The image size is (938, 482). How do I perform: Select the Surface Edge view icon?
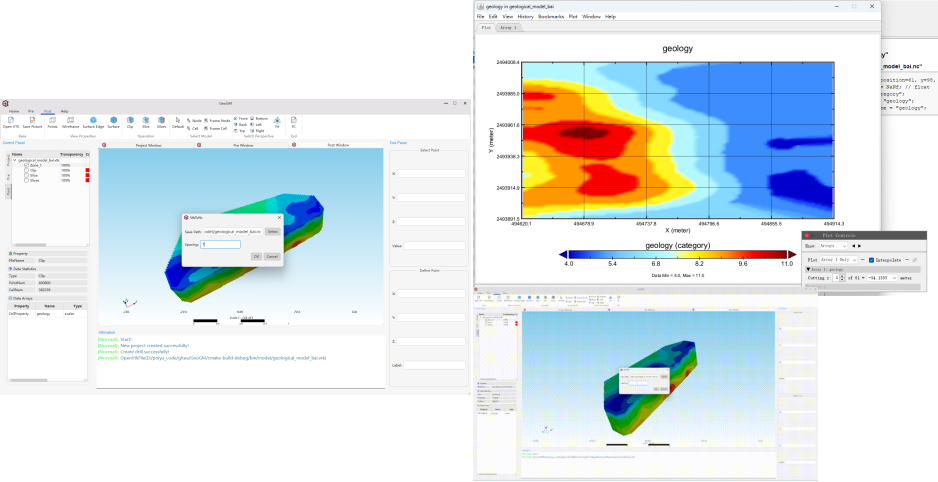[x=94, y=122]
